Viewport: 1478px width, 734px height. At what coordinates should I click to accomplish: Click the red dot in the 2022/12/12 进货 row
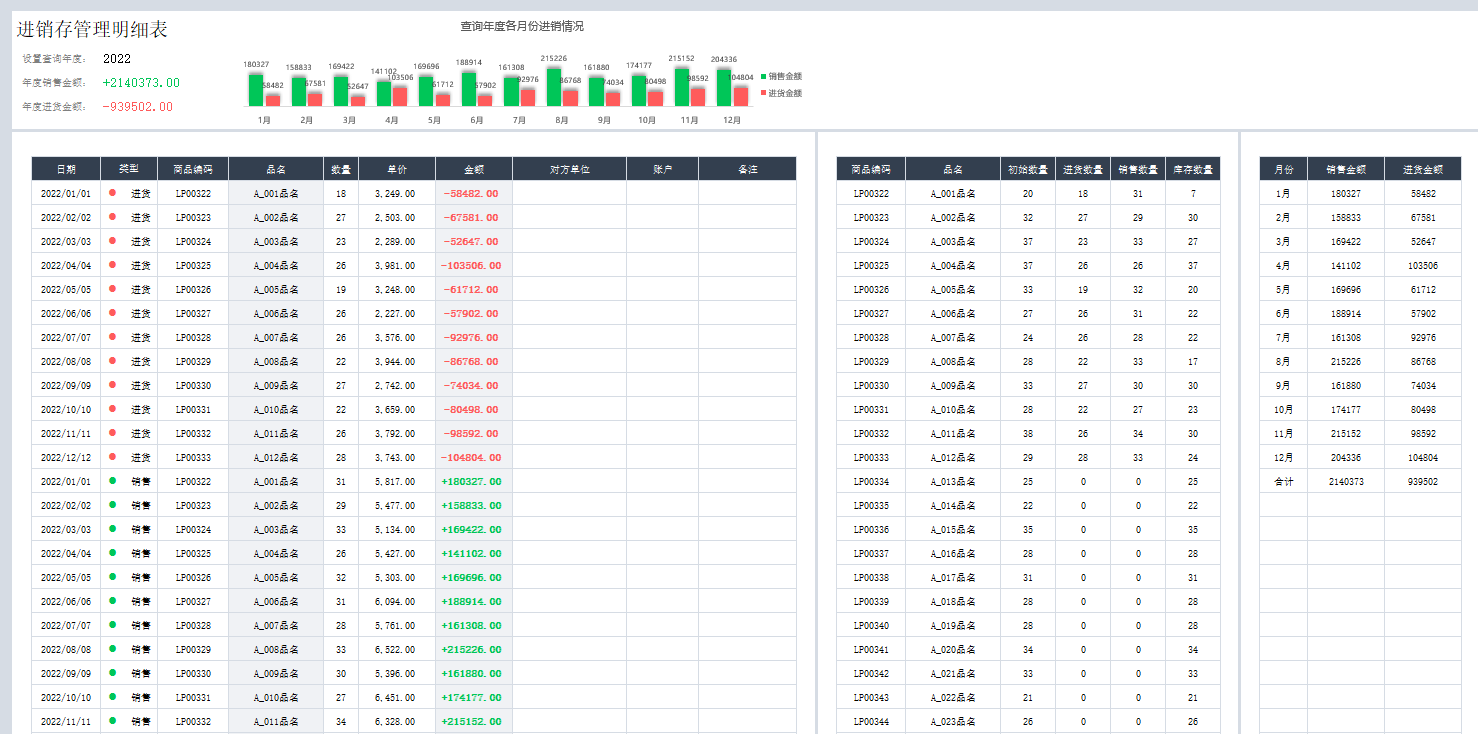(113, 456)
